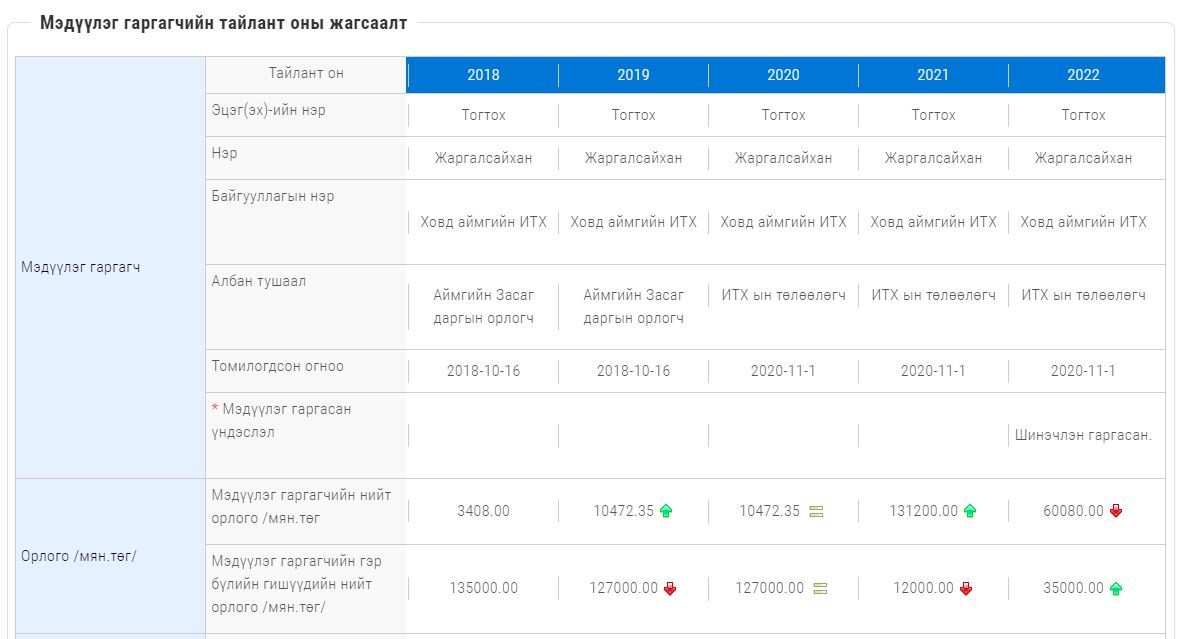The image size is (1183, 639).
Task: Click the equal icon beside 127000.00 in 2020
Action: coord(820,588)
